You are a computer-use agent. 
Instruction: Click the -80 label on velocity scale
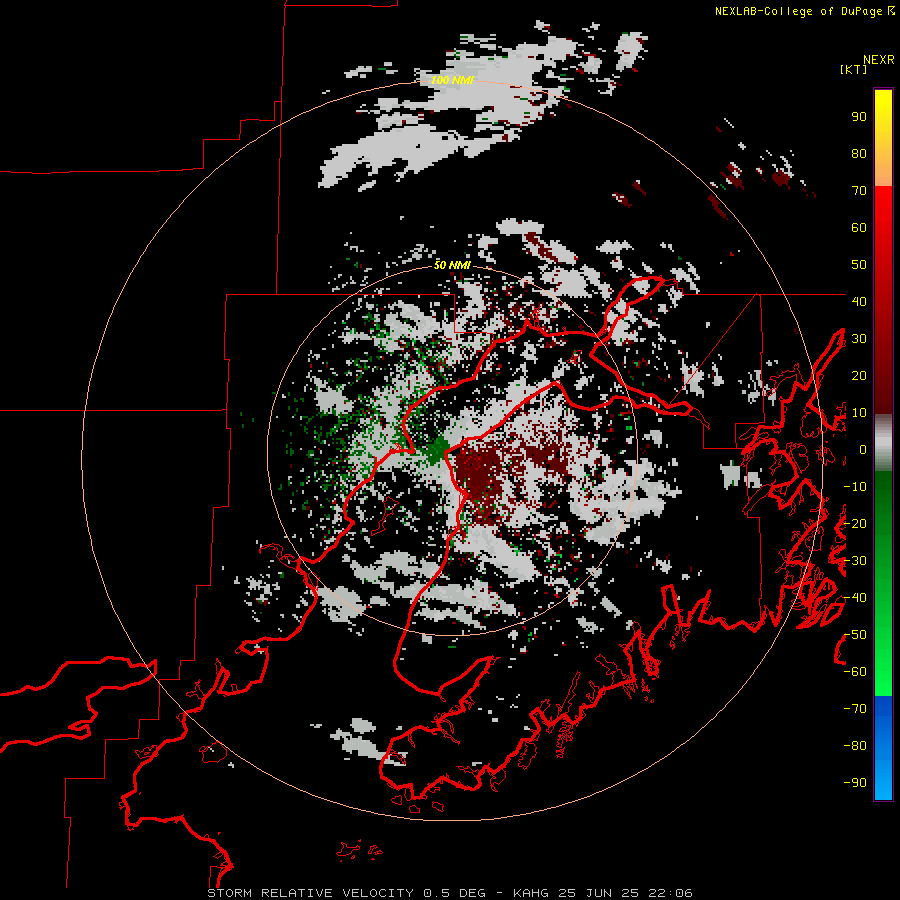(855, 746)
